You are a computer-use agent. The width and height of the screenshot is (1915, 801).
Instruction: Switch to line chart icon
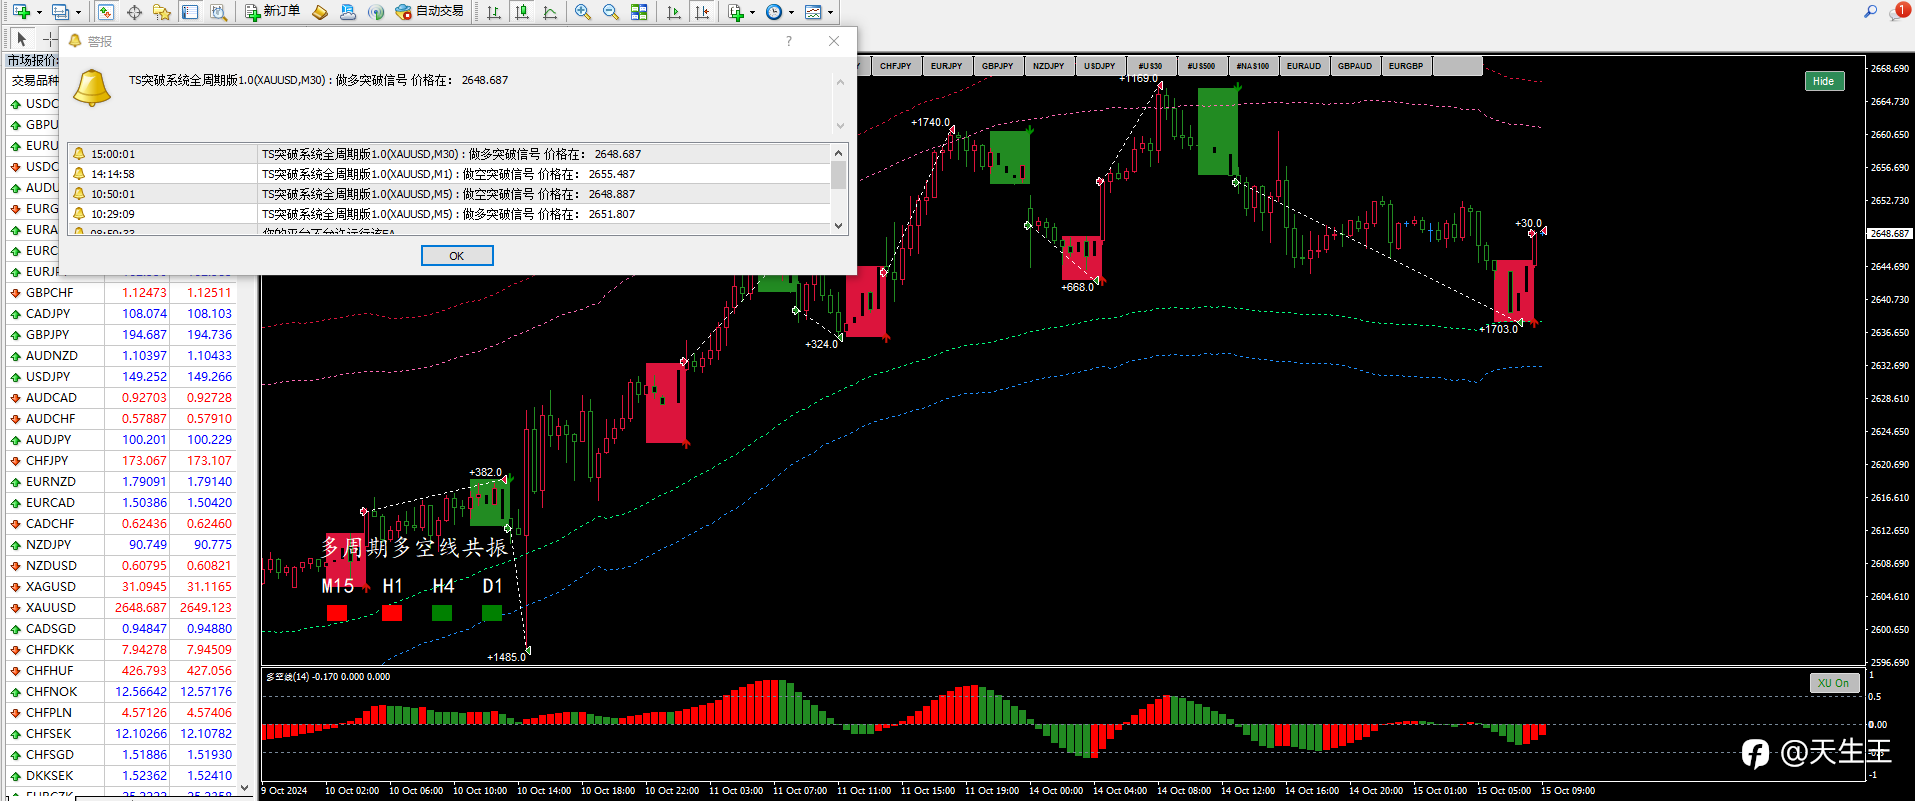550,12
